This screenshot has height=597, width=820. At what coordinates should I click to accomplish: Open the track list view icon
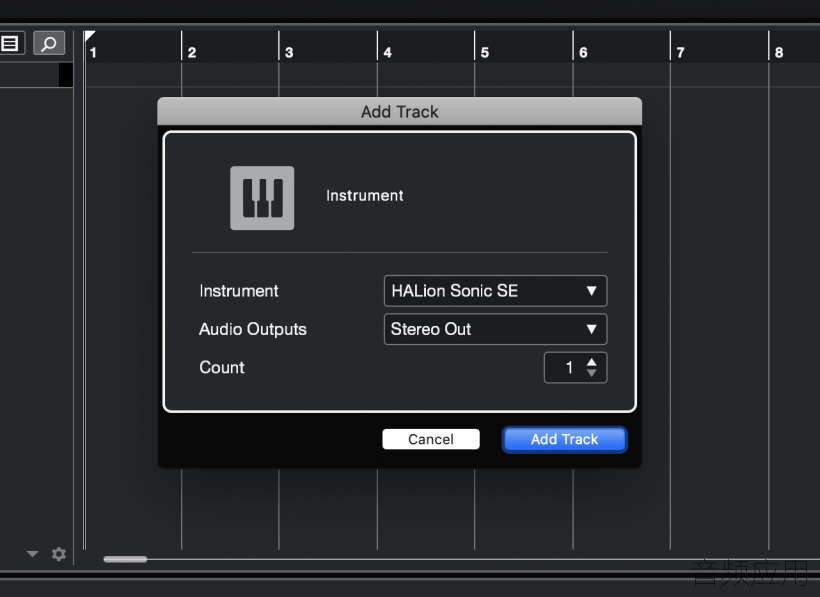pyautogui.click(x=10, y=43)
